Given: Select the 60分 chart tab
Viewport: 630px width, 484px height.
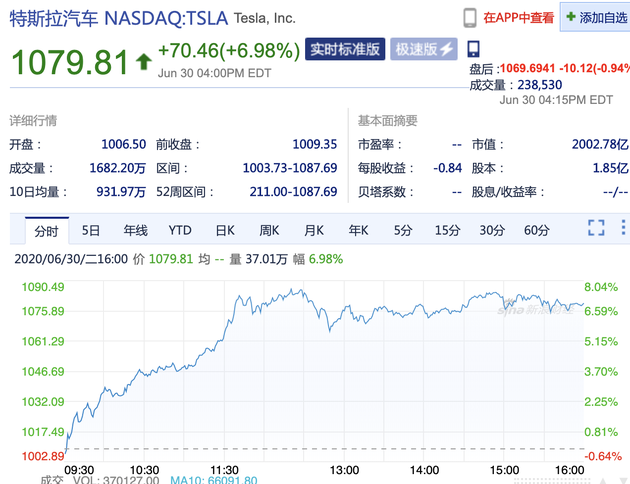Looking at the screenshot, I should (537, 231).
